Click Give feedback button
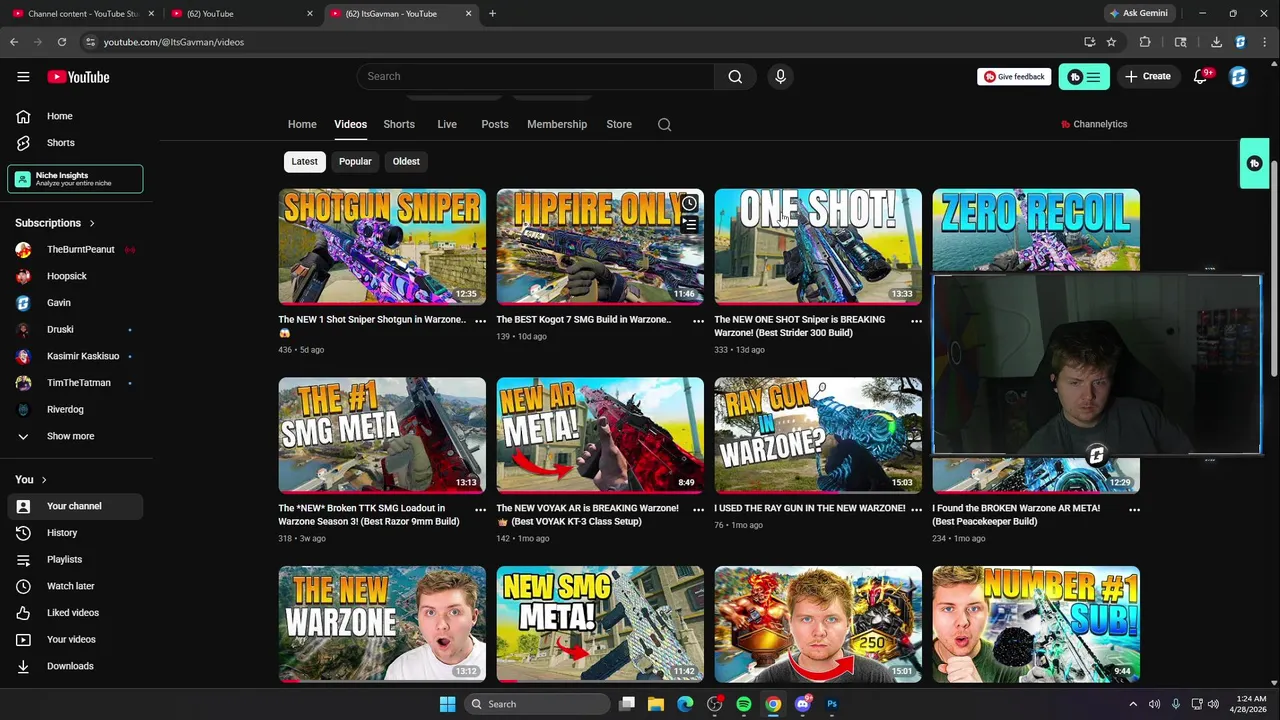Screen dimensions: 1280x720 pyautogui.click(x=1014, y=77)
